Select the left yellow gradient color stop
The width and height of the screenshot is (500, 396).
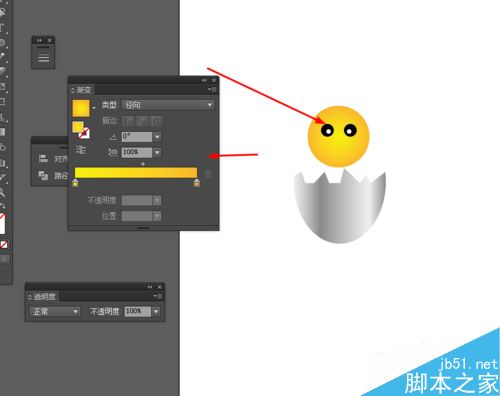click(75, 183)
